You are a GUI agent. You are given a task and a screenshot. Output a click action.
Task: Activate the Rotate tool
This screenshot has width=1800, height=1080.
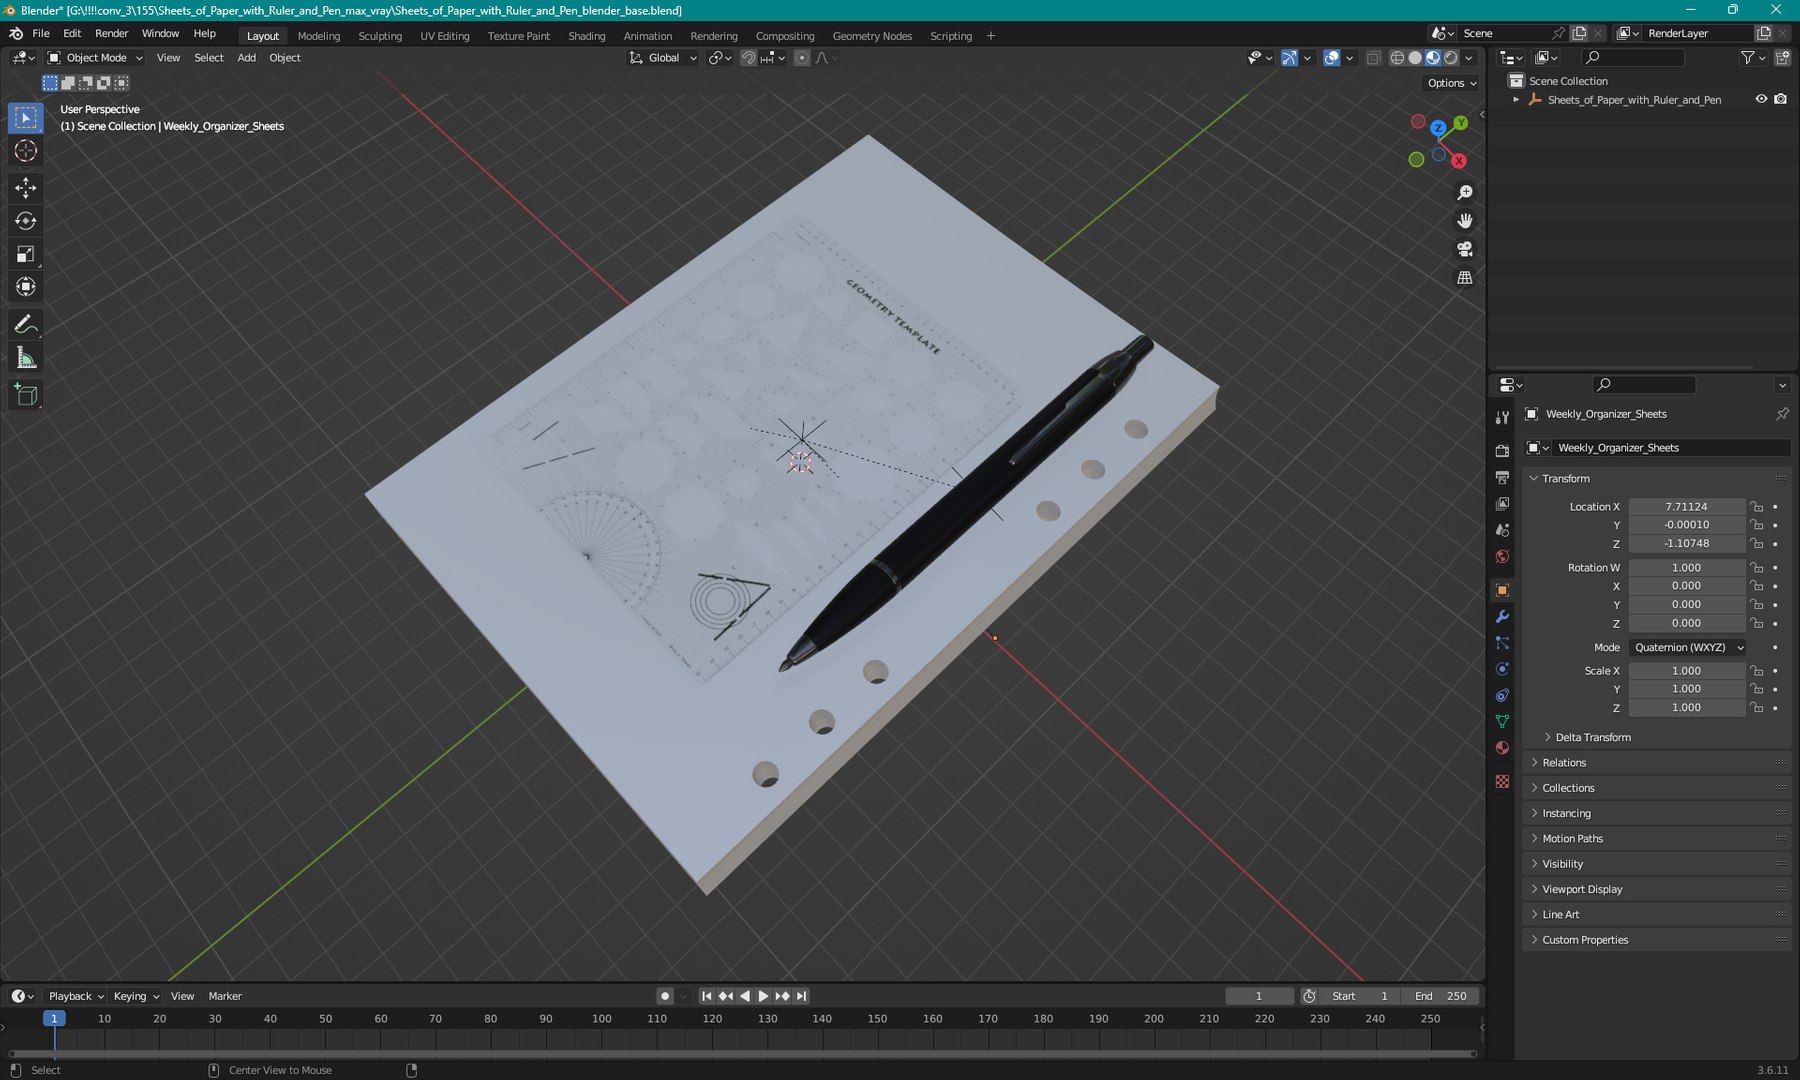point(26,221)
